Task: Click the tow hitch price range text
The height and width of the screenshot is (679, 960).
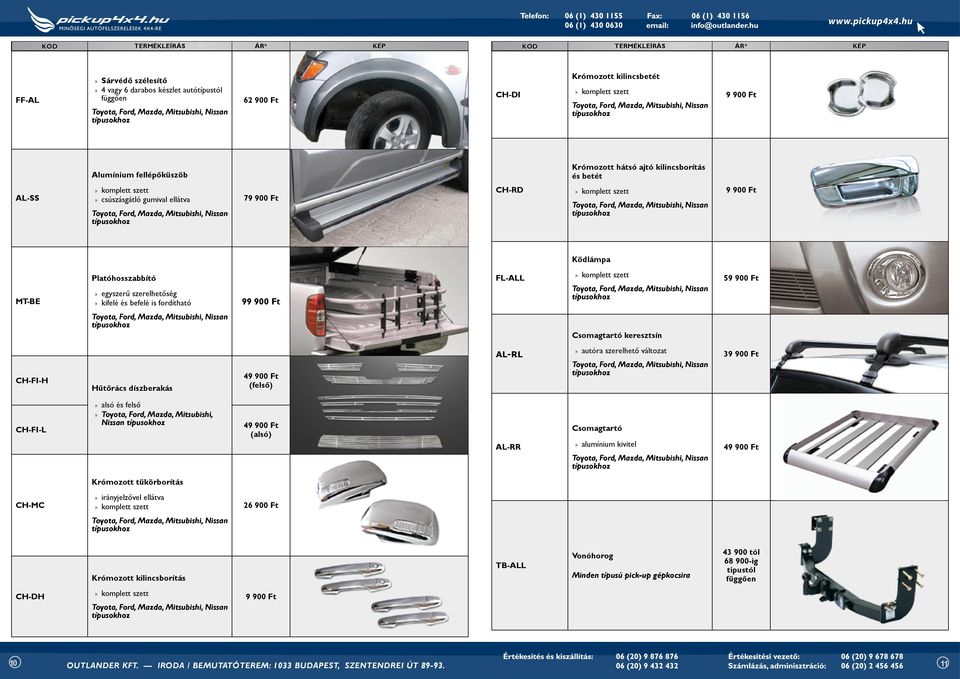Action: [741, 565]
